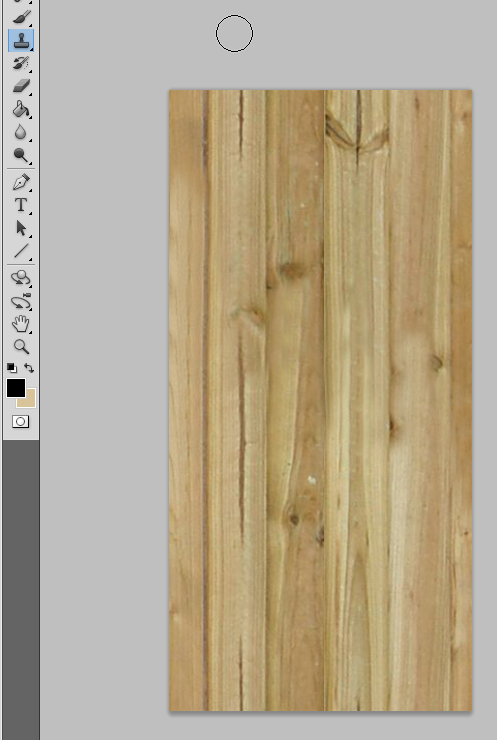497x740 pixels.
Task: Toggle Quick Mask mode
Action: click(20, 421)
